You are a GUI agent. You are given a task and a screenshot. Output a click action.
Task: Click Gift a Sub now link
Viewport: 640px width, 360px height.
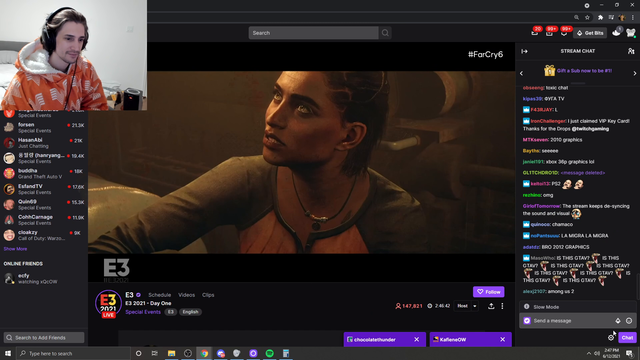click(x=584, y=71)
